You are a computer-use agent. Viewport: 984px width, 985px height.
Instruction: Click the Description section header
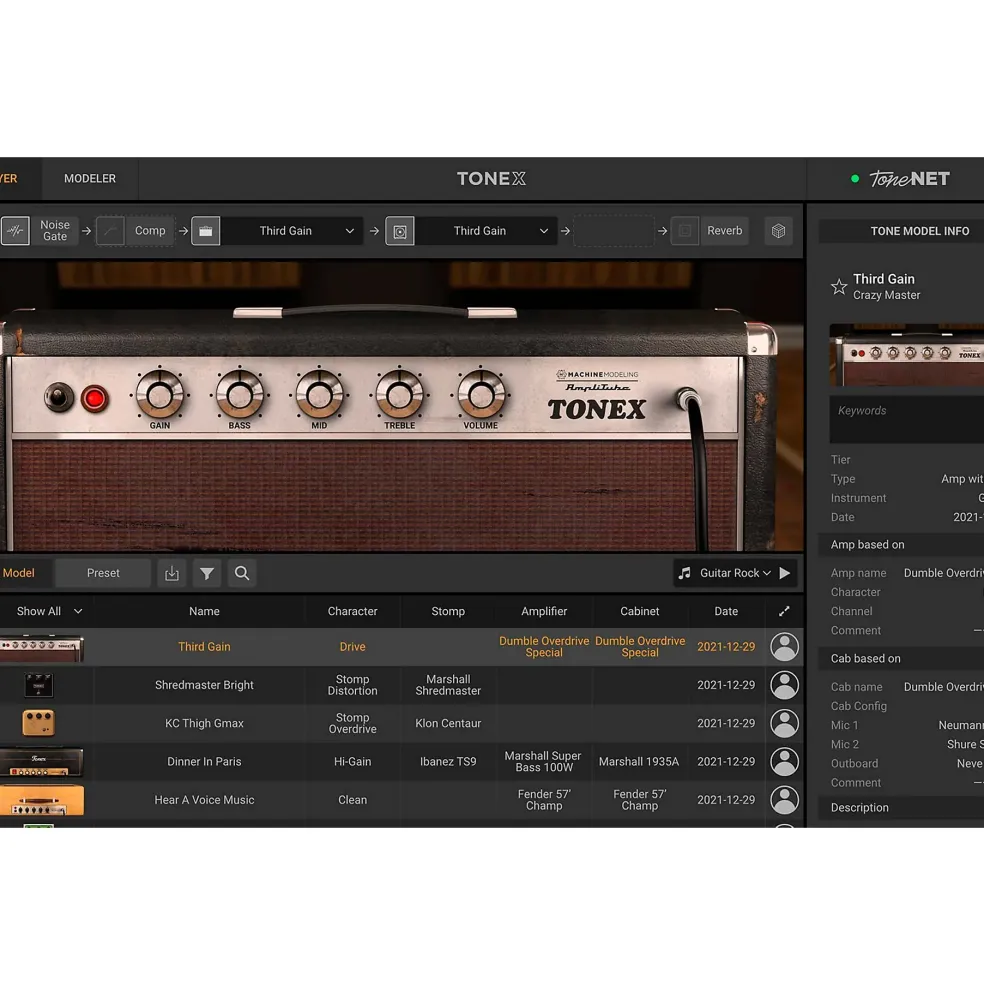point(900,808)
